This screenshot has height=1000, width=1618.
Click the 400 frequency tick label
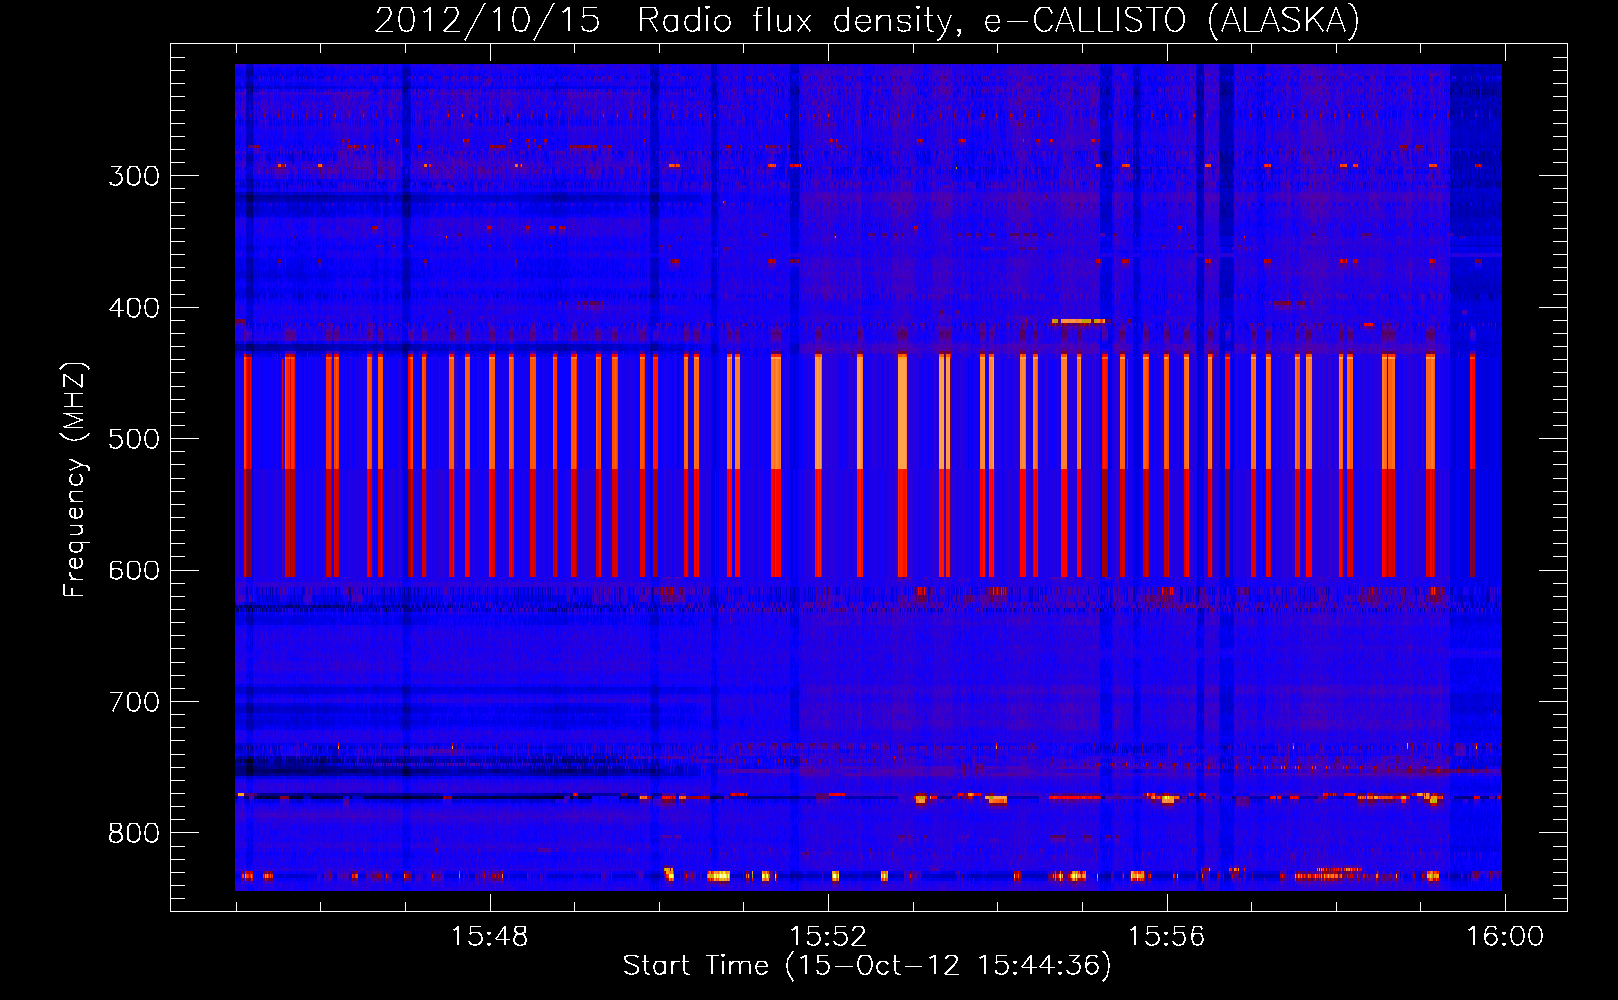(x=134, y=308)
